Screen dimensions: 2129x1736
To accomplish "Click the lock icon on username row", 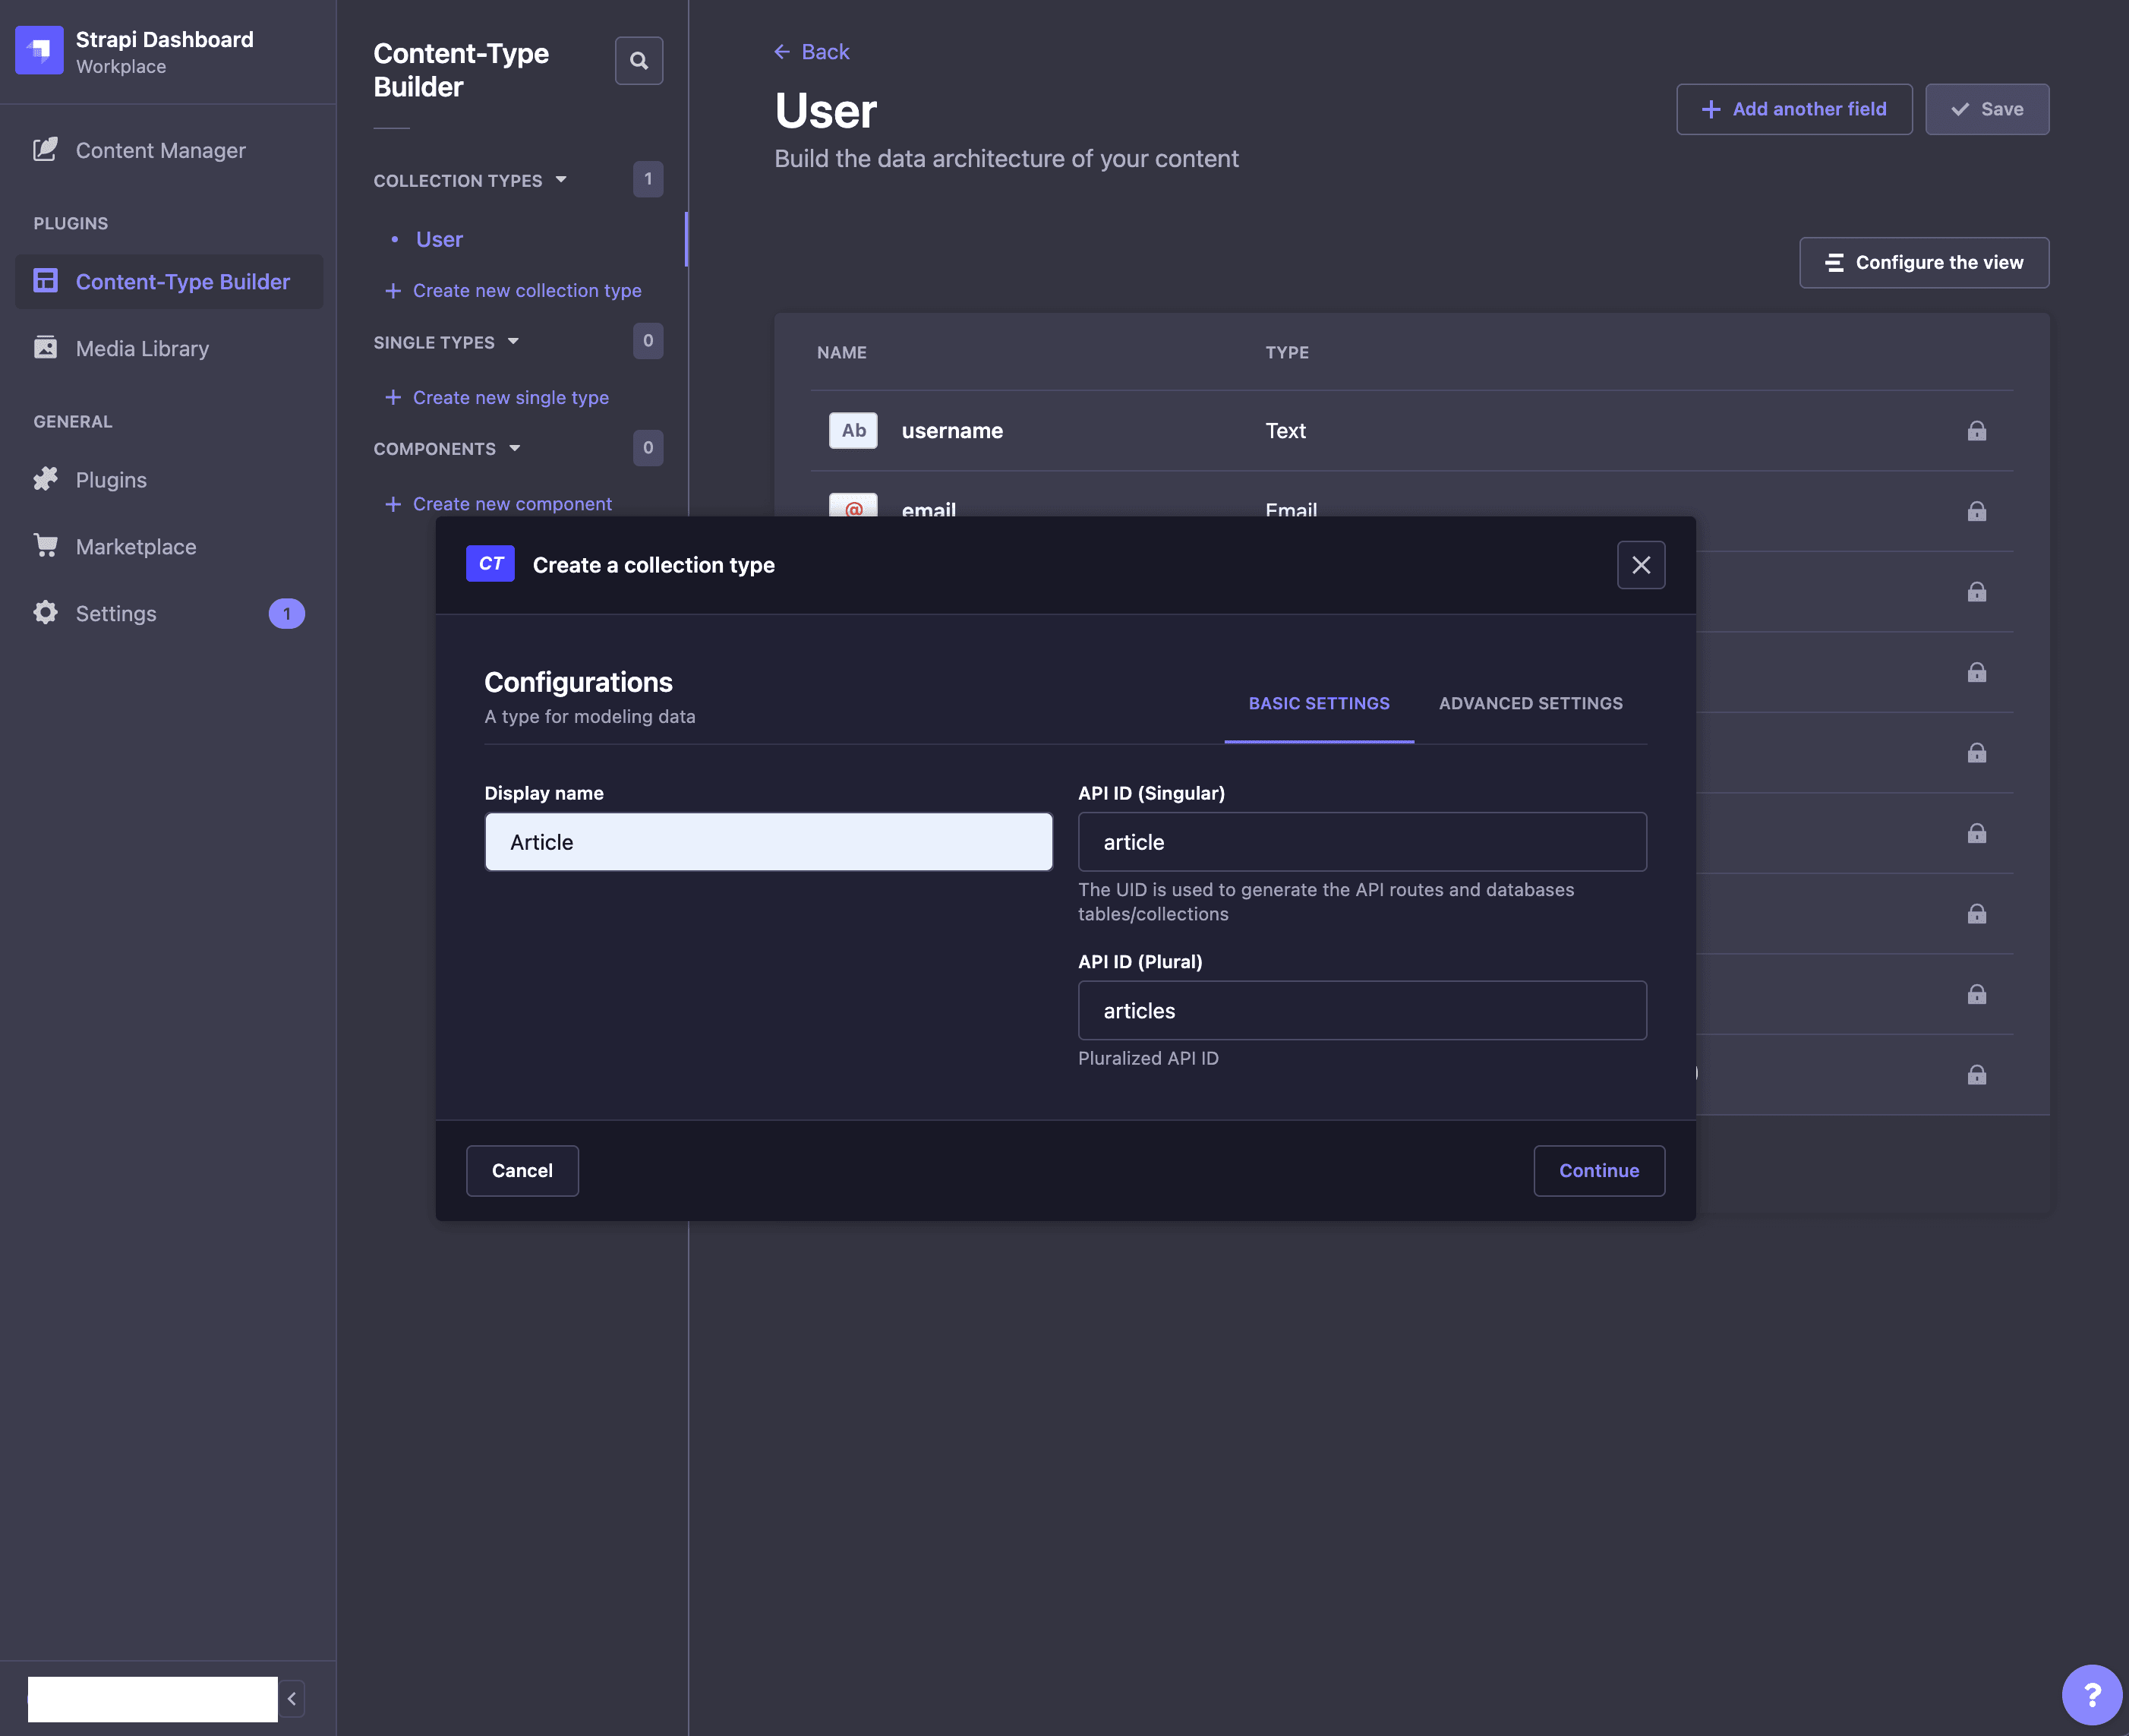I will click(1976, 431).
